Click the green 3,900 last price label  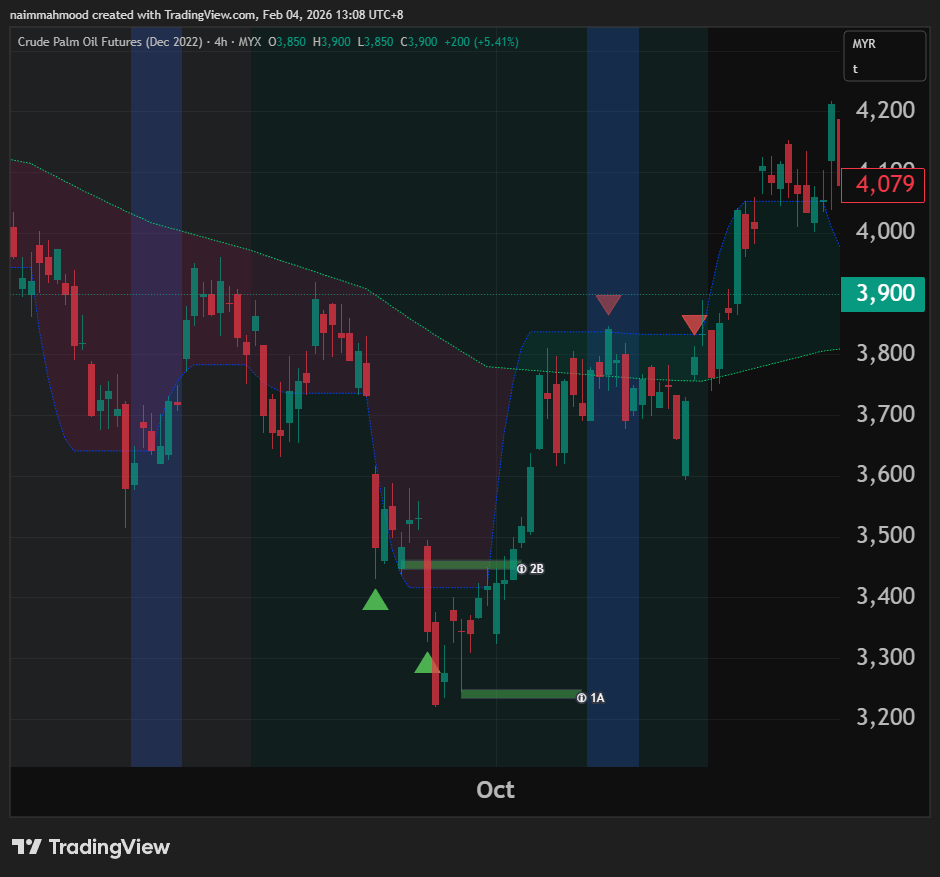885,292
